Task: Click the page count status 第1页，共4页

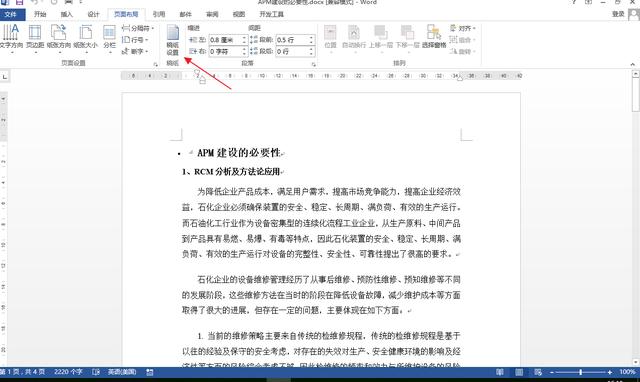Action: 23,372
